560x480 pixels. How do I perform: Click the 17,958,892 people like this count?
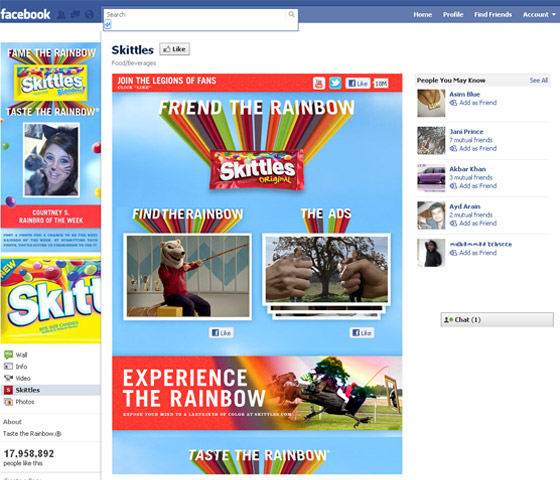click(29, 458)
